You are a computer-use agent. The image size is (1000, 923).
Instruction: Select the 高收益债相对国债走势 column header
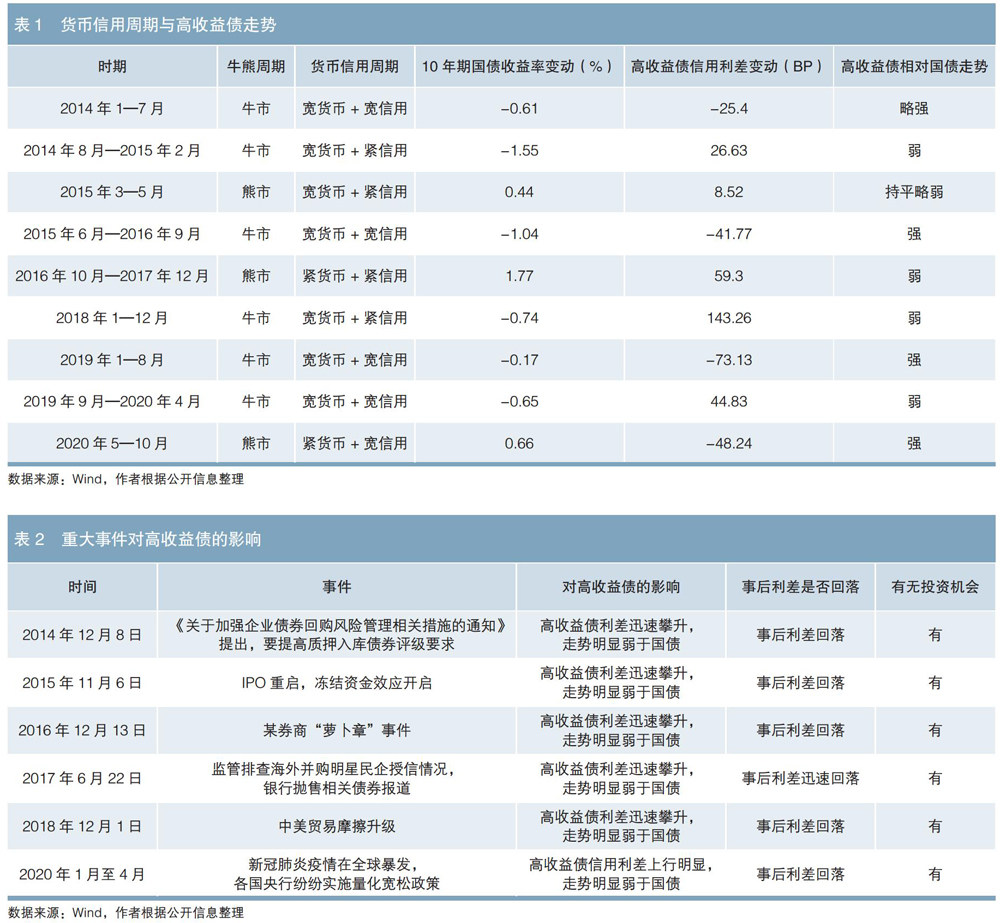(914, 67)
